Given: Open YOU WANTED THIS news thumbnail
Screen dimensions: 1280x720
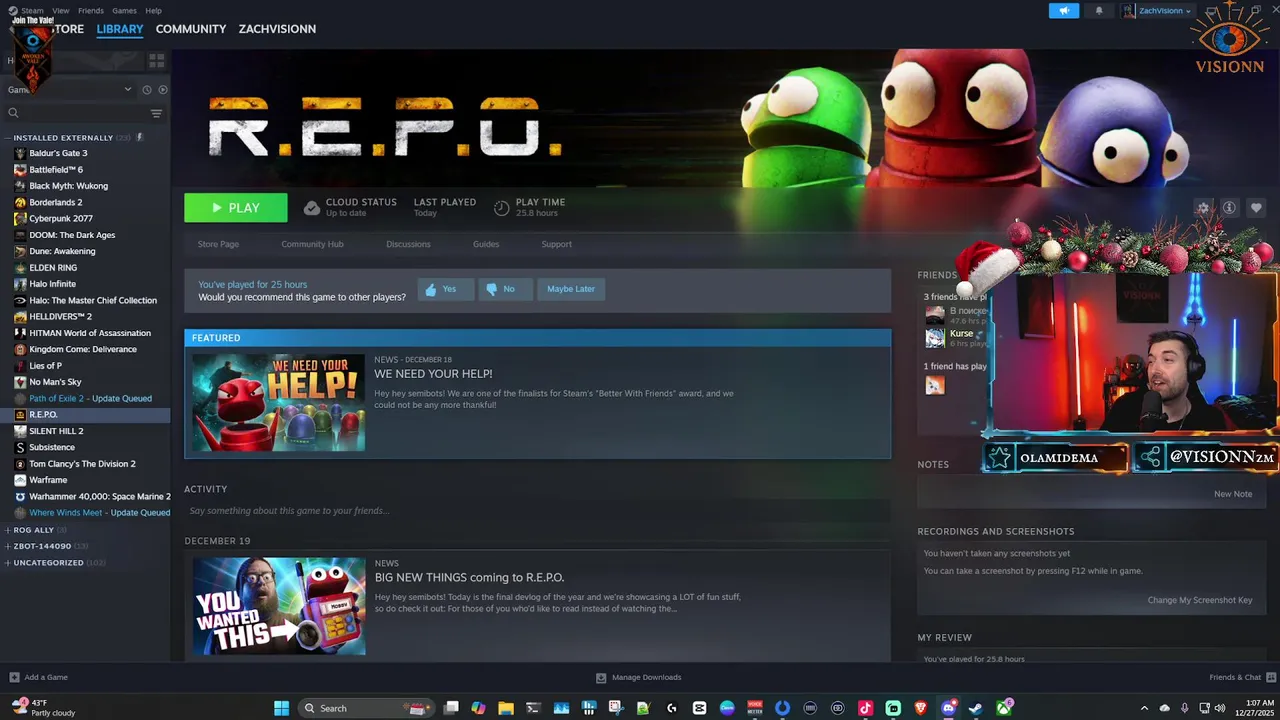Looking at the screenshot, I should [x=279, y=606].
